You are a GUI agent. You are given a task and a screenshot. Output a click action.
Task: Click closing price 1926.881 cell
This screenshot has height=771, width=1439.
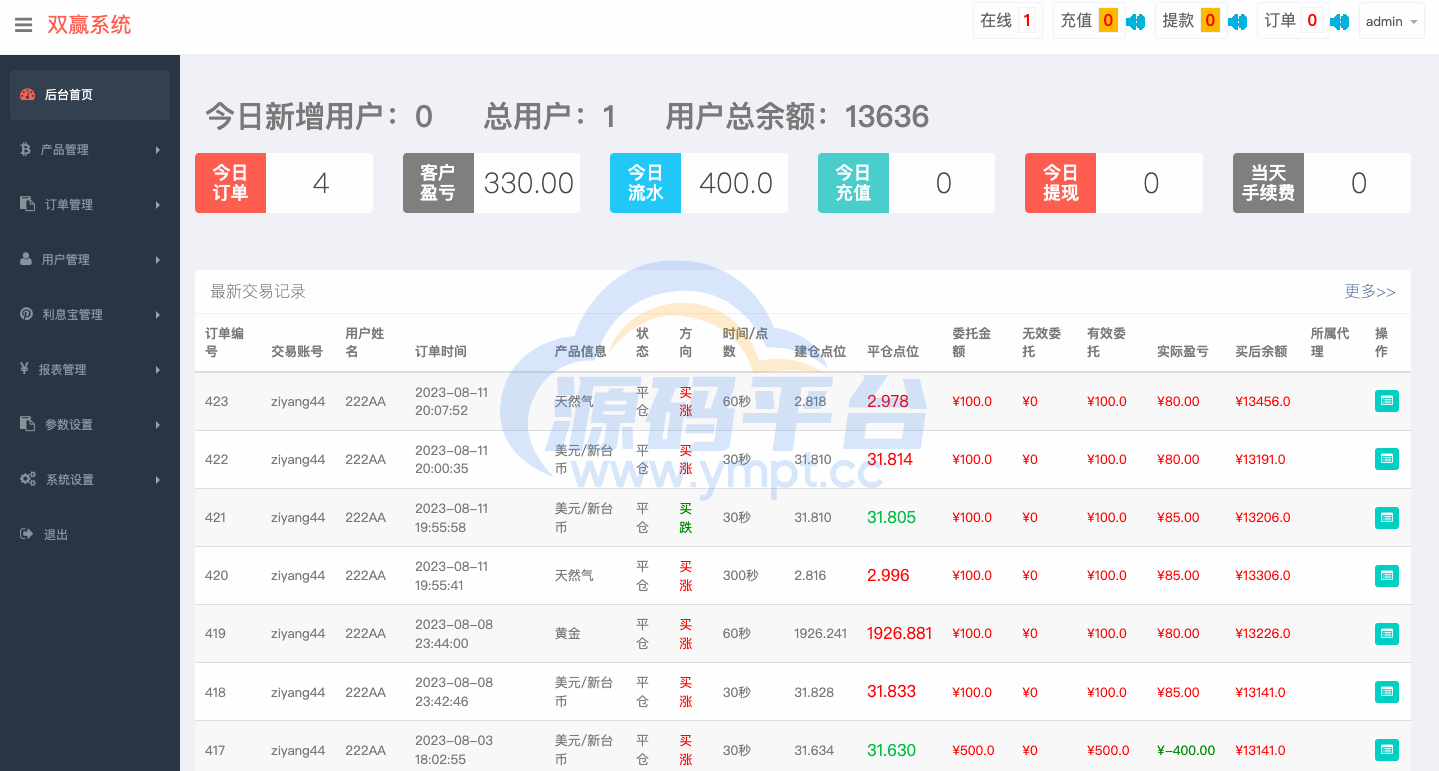(899, 634)
